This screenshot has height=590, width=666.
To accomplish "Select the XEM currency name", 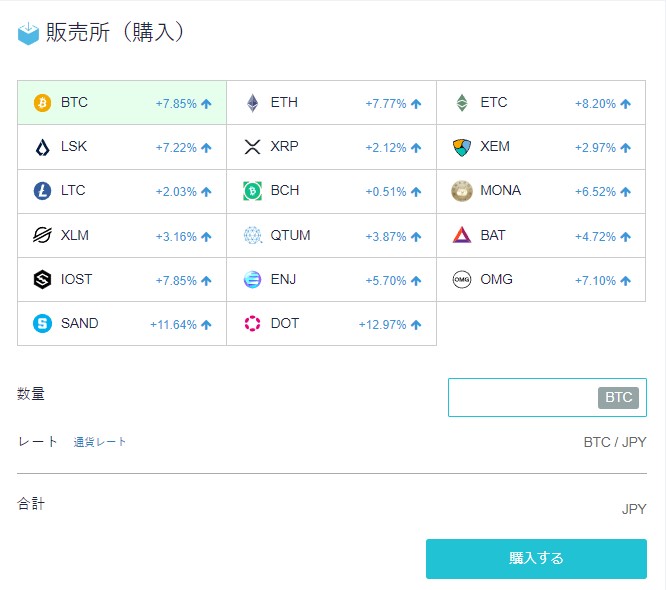I will pyautogui.click(x=495, y=147).
